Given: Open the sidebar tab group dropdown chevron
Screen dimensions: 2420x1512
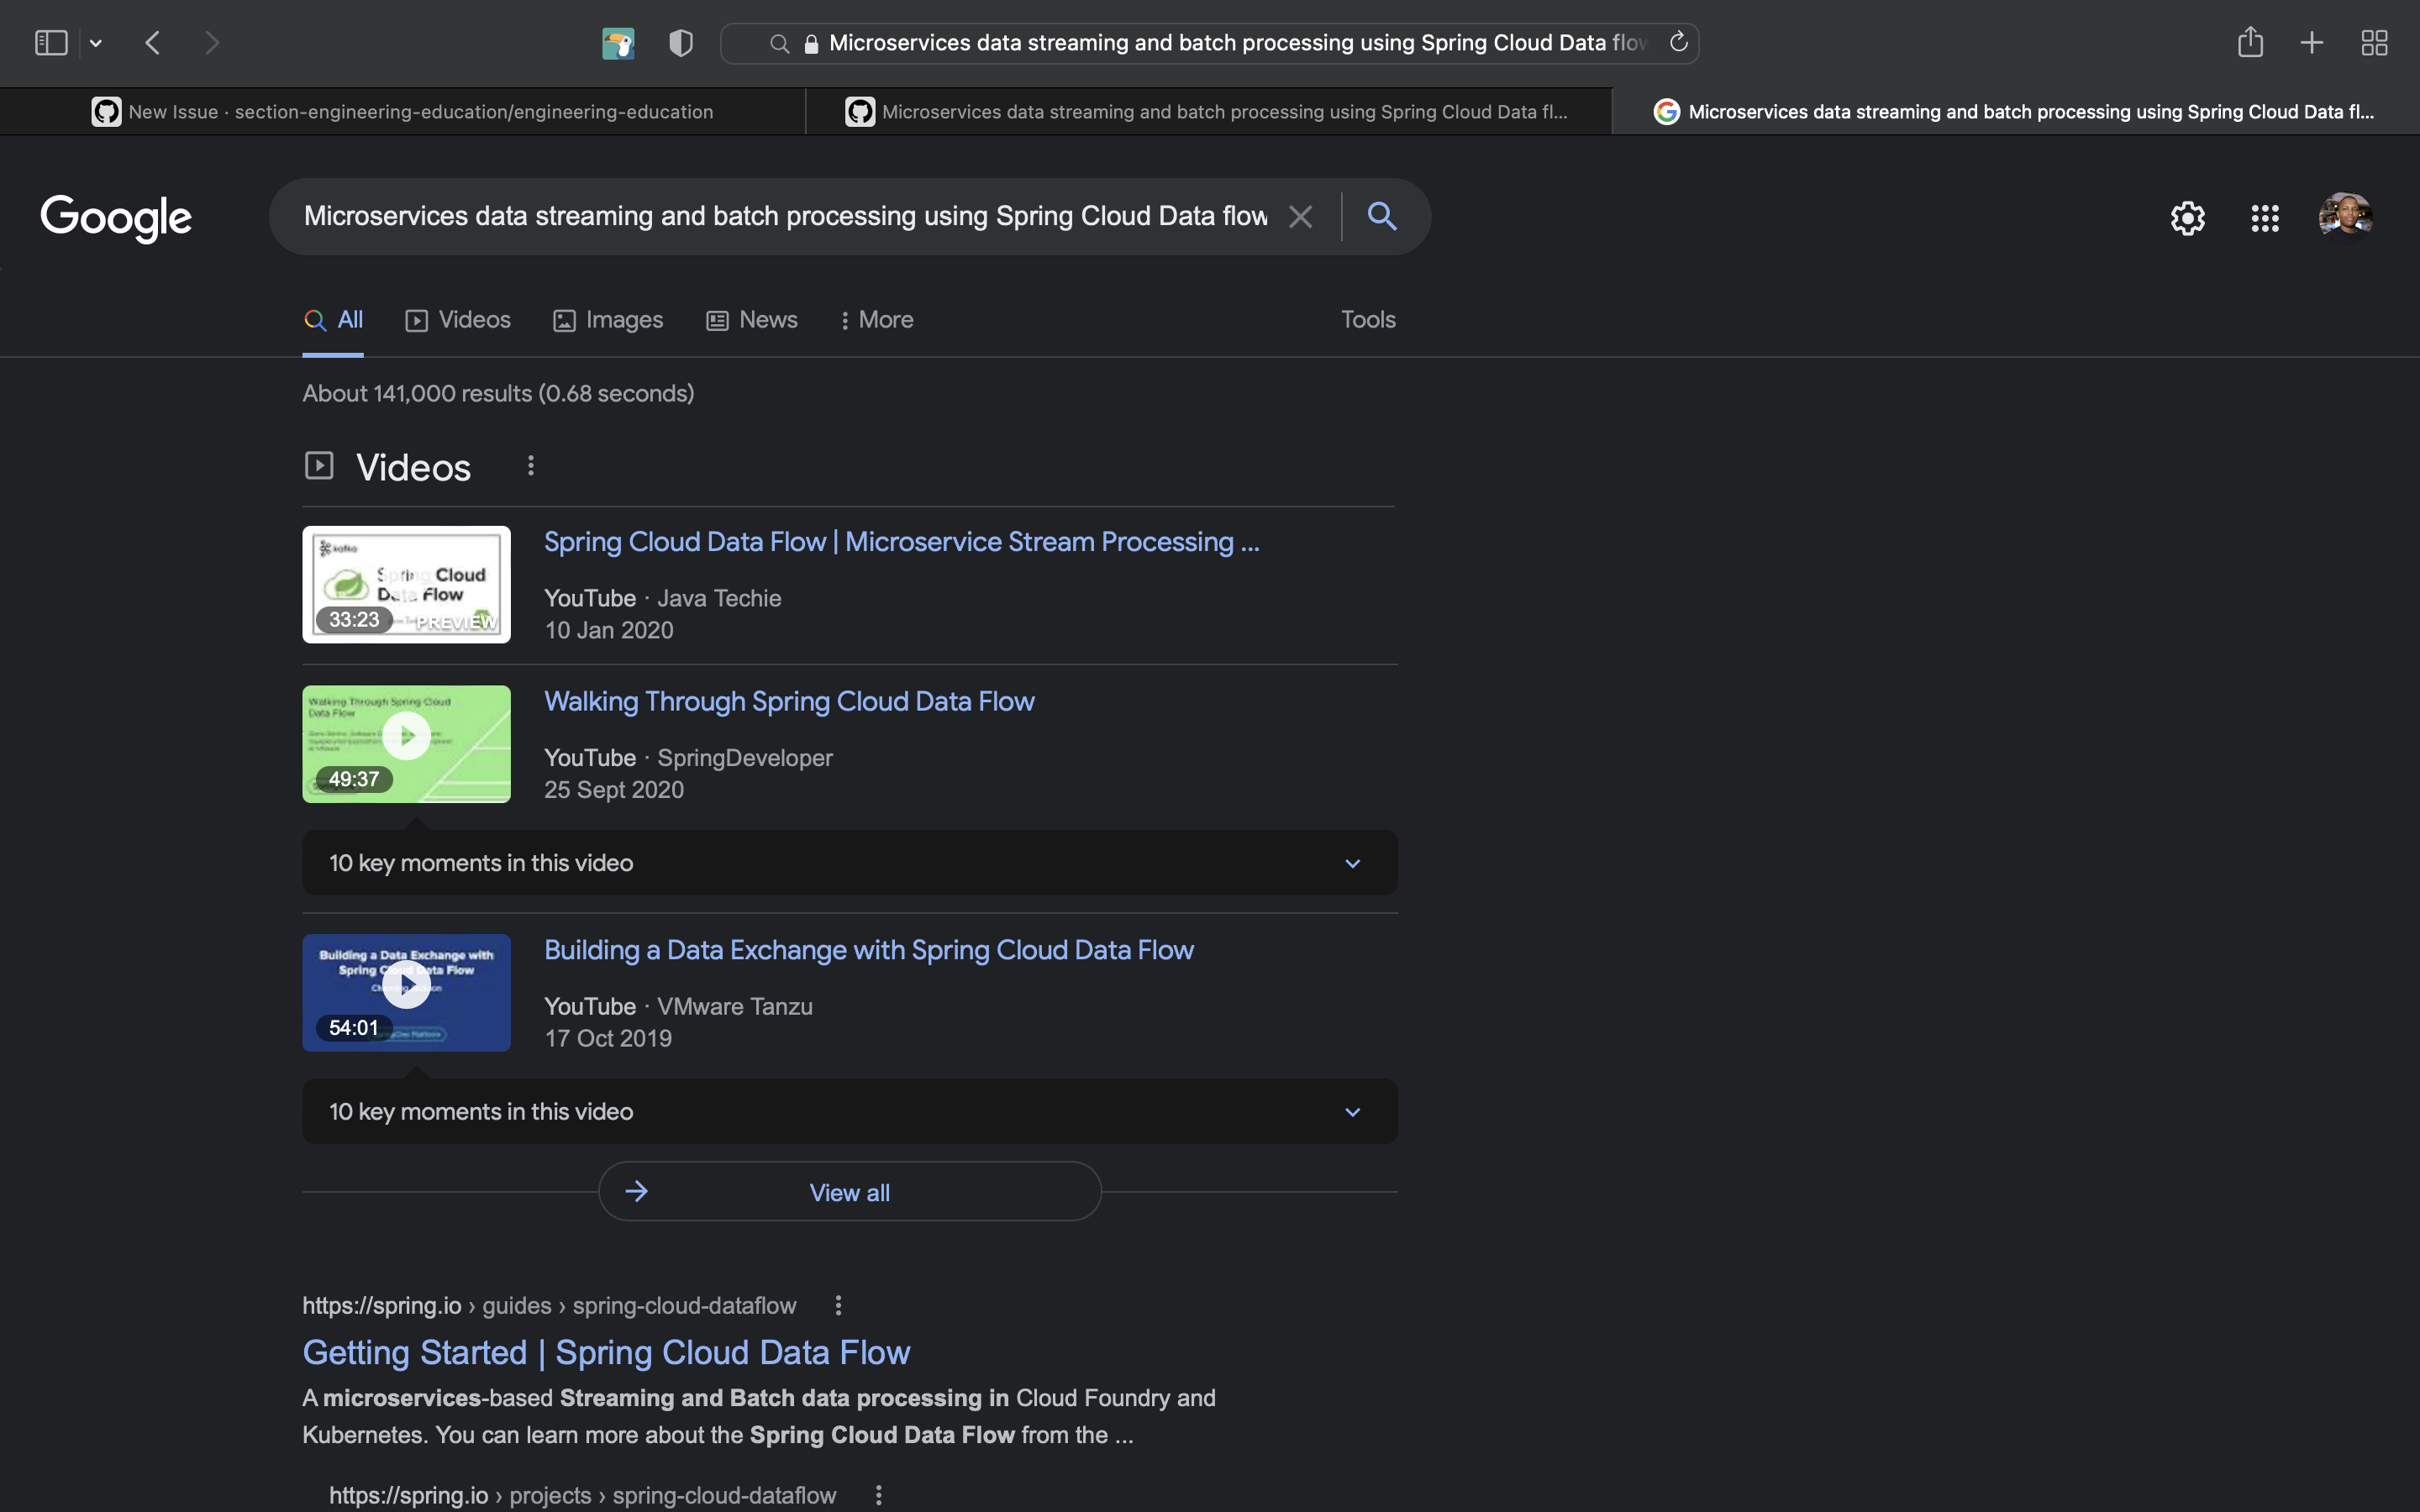Looking at the screenshot, I should (96, 42).
